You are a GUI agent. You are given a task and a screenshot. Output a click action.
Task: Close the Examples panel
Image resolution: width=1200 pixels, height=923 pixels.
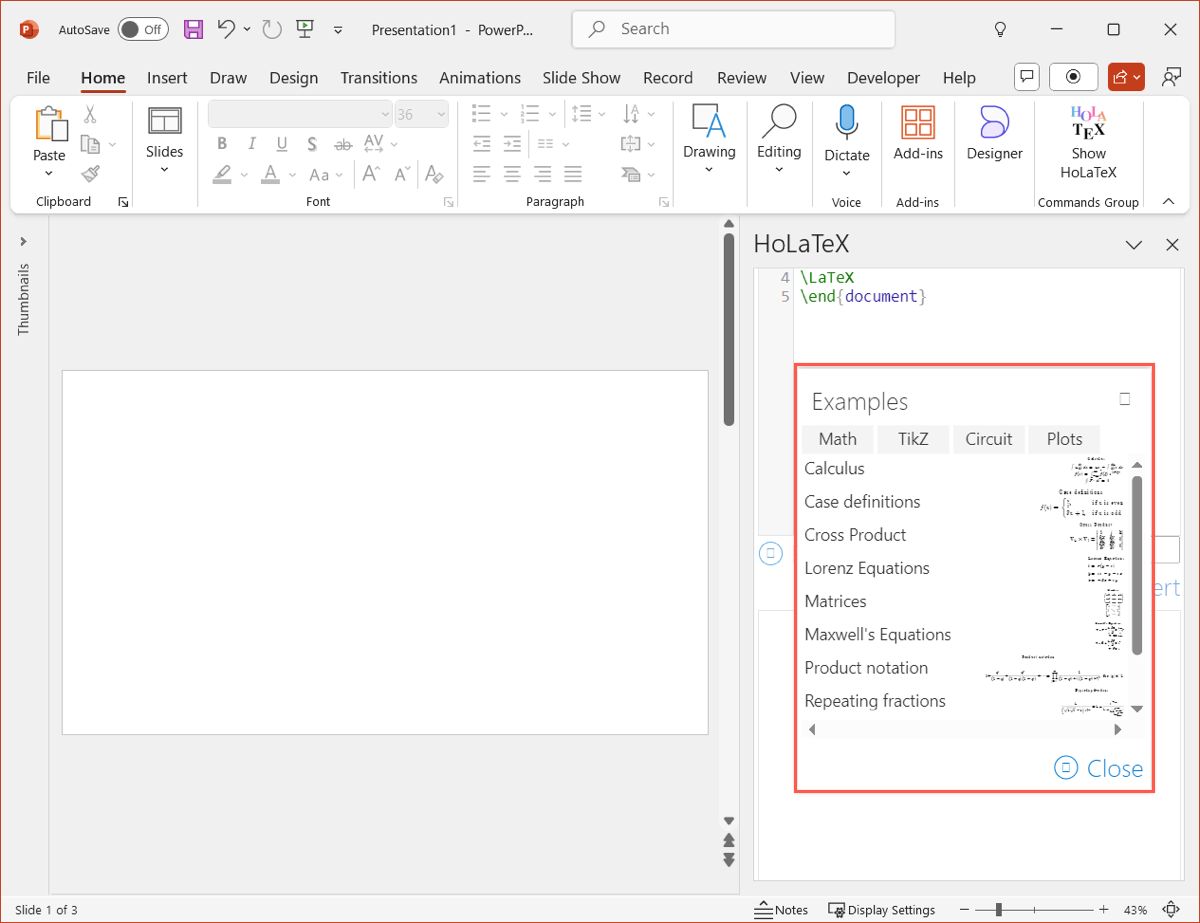tap(1098, 768)
